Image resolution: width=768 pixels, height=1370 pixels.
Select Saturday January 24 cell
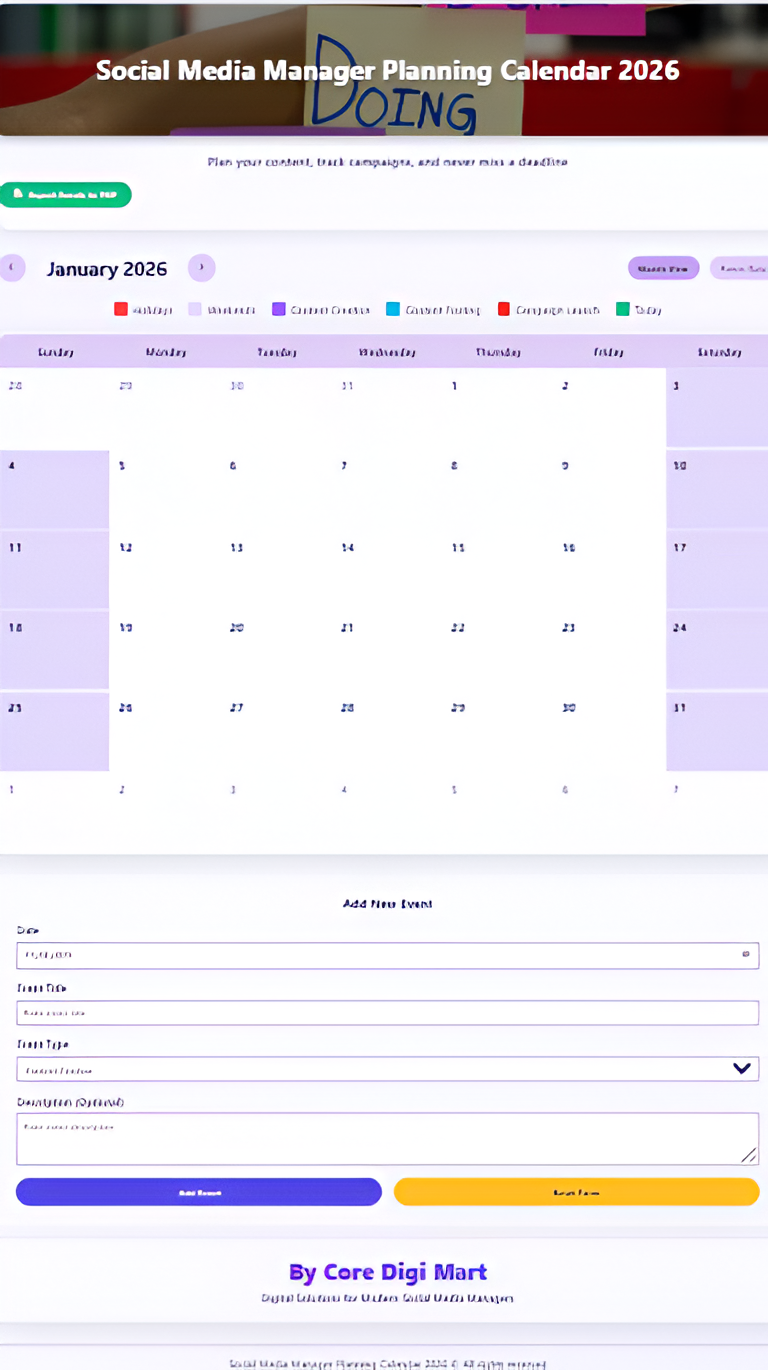717,650
